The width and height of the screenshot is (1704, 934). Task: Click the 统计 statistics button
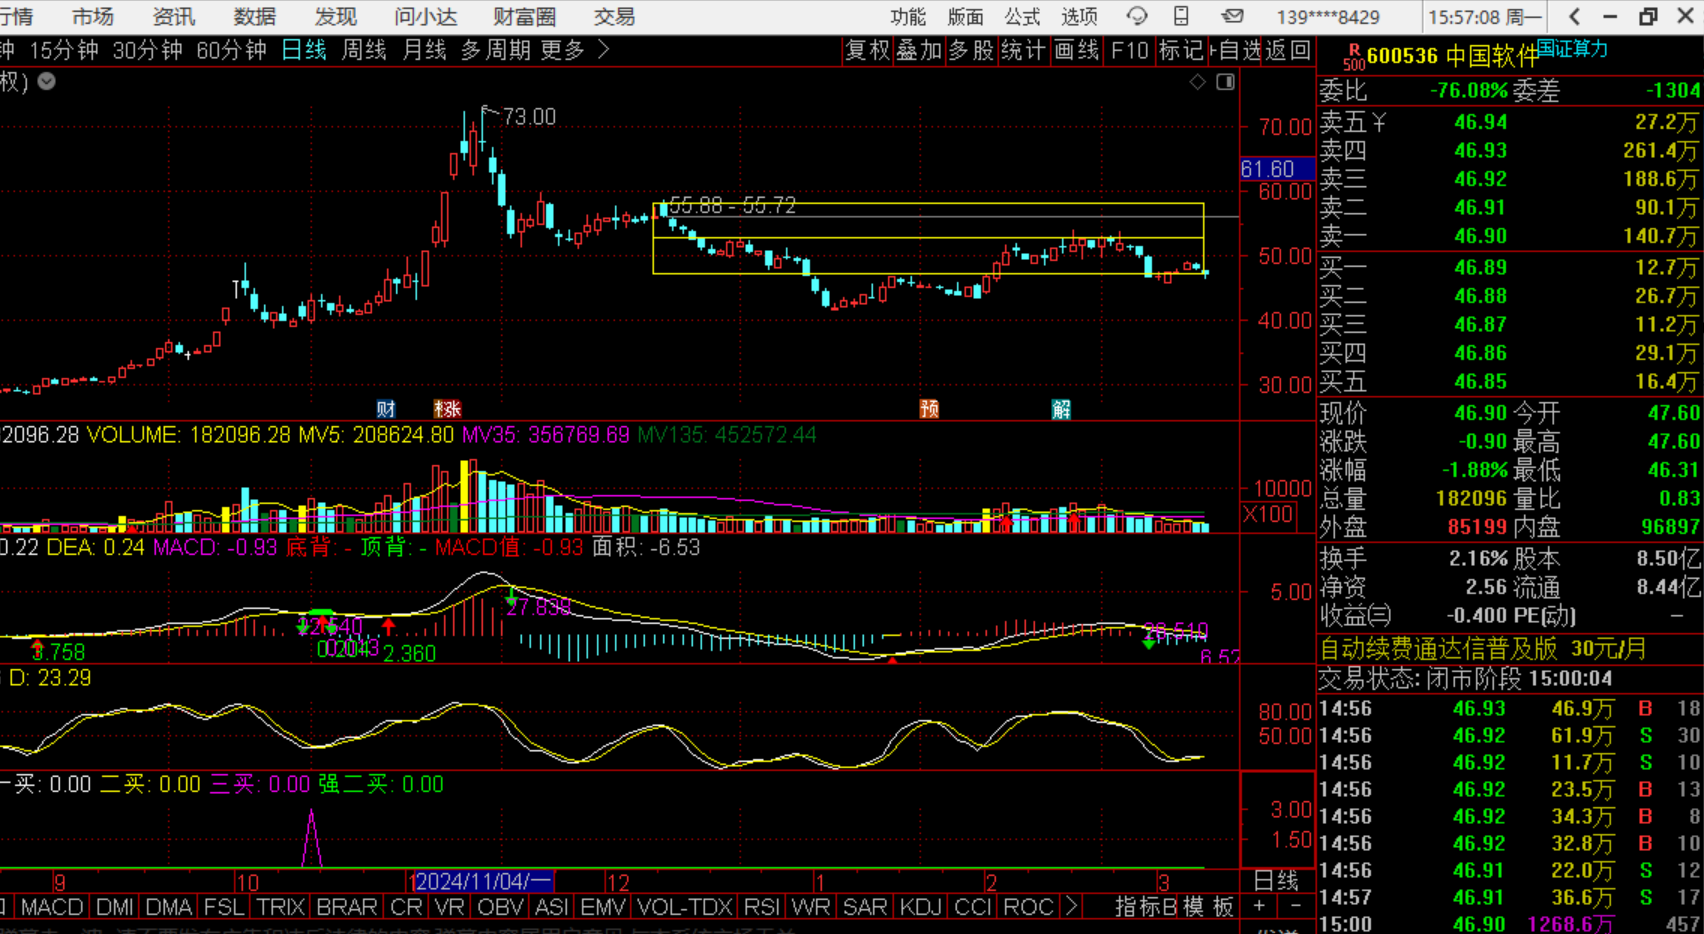click(1023, 50)
